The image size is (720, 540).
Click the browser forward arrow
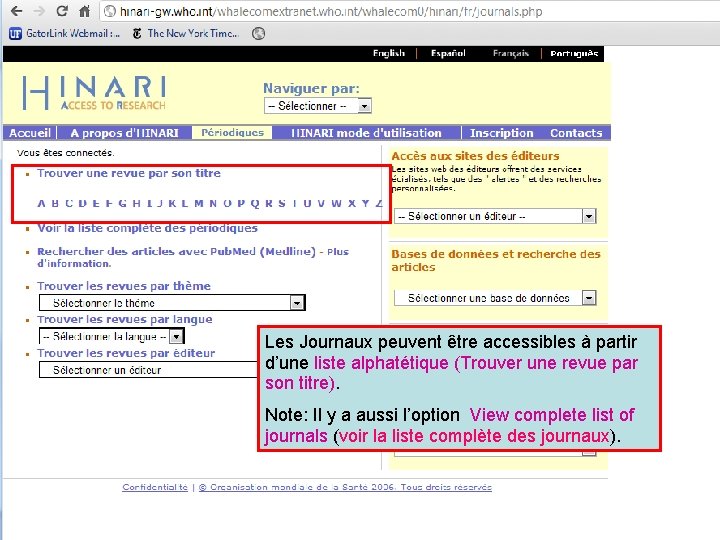pos(39,11)
